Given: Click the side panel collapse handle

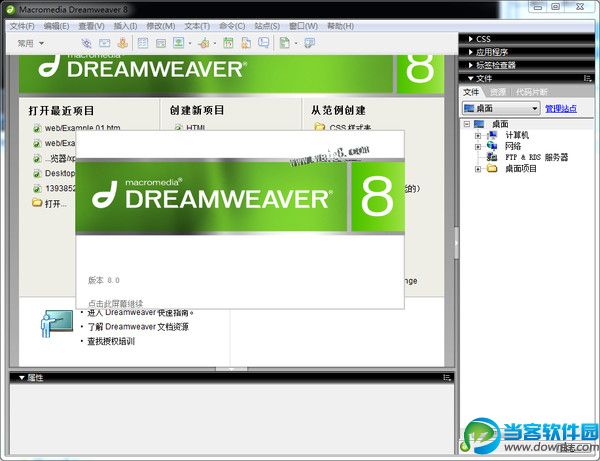Looking at the screenshot, I should point(457,243).
